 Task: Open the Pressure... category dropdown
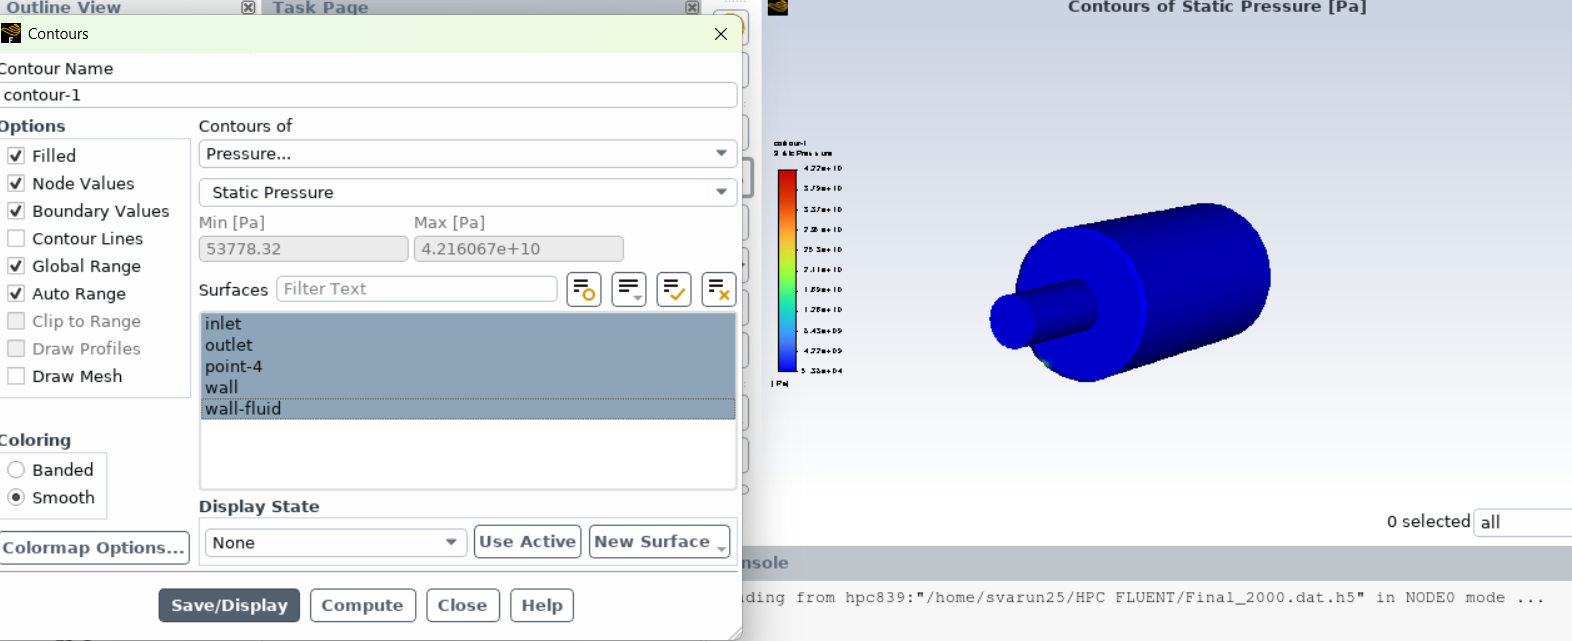click(x=468, y=154)
